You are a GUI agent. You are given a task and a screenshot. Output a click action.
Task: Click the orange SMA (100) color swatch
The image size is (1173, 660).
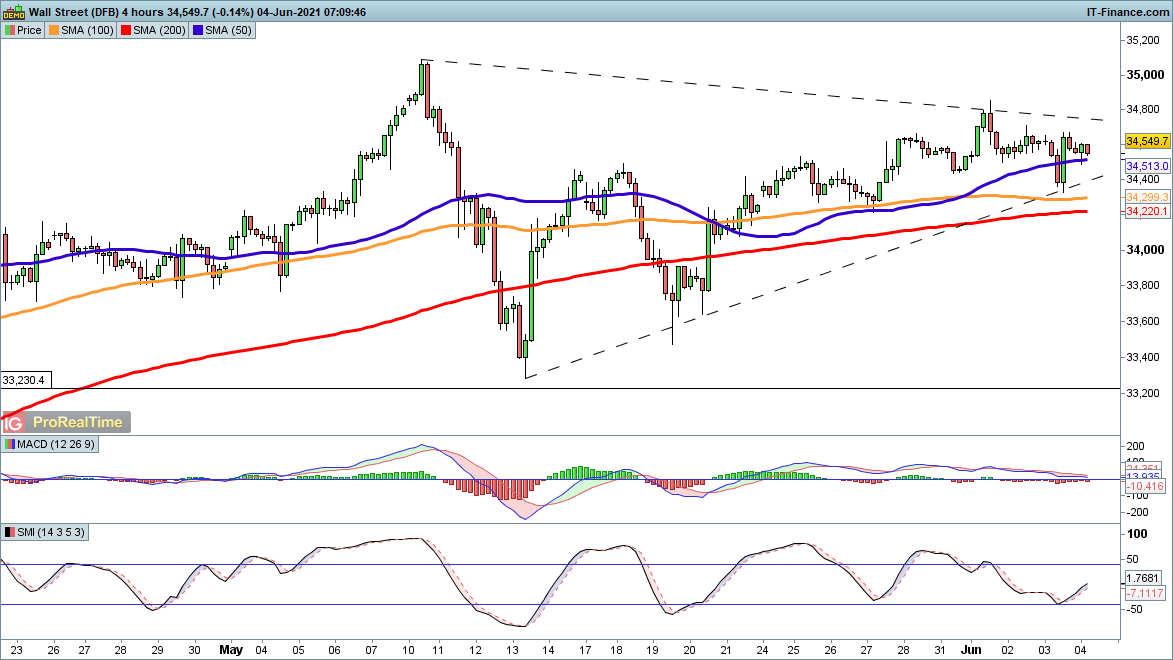[x=54, y=31]
